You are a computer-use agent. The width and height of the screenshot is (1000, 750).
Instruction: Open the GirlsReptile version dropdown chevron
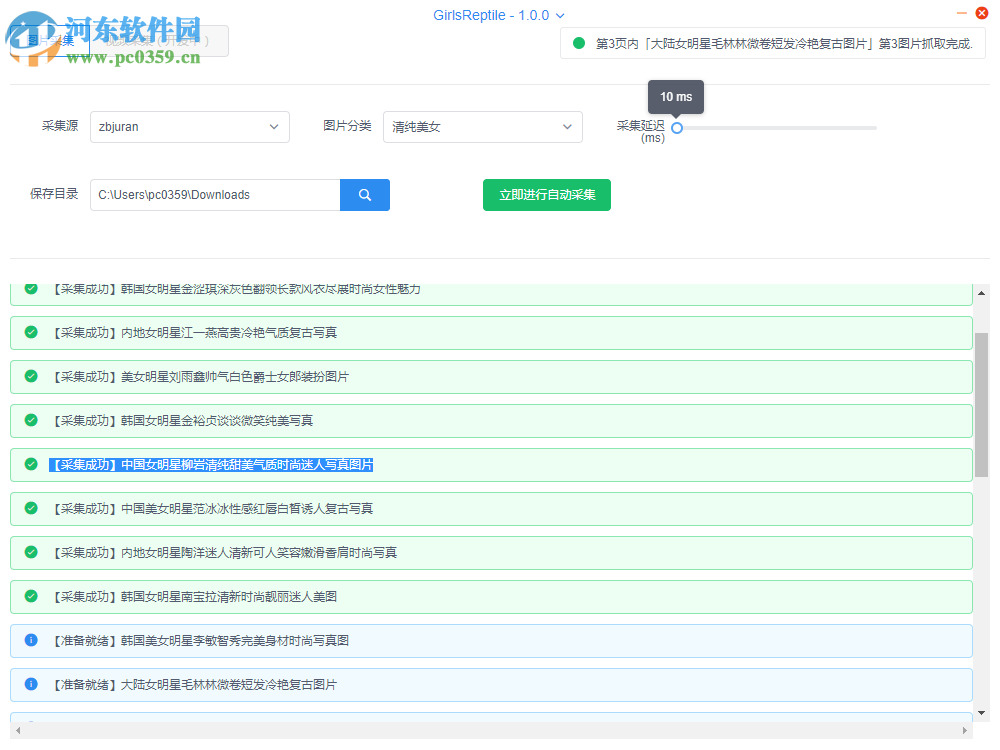coord(560,16)
